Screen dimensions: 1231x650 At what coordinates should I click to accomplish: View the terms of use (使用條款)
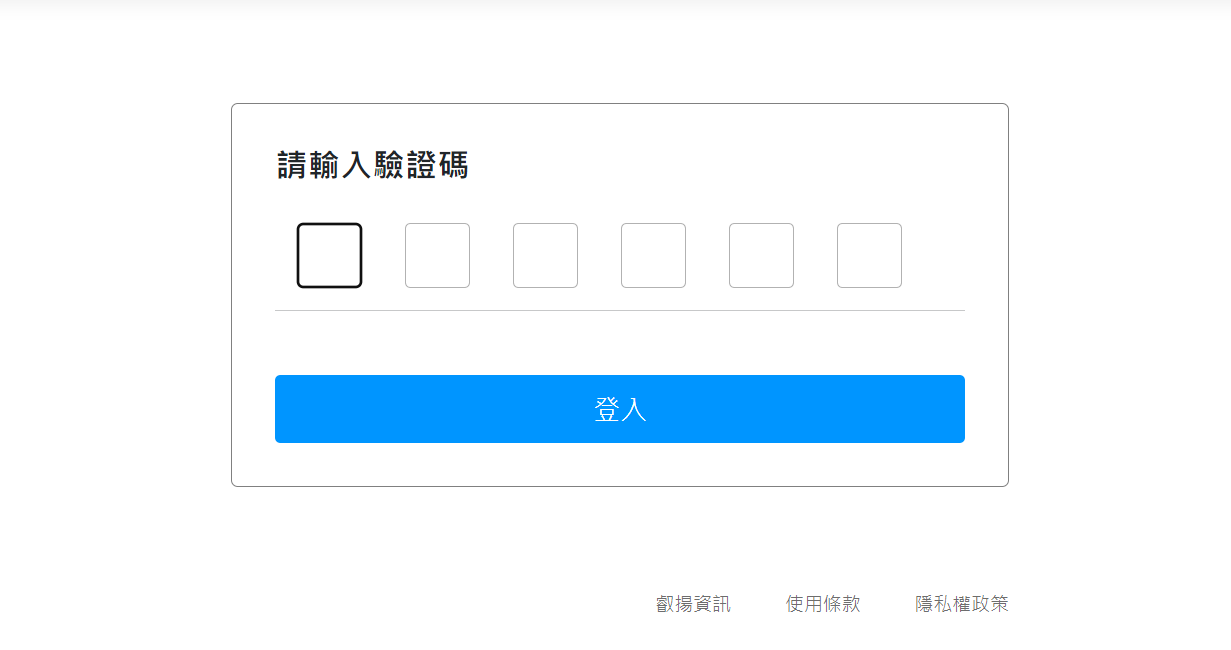pyautogui.click(x=823, y=604)
